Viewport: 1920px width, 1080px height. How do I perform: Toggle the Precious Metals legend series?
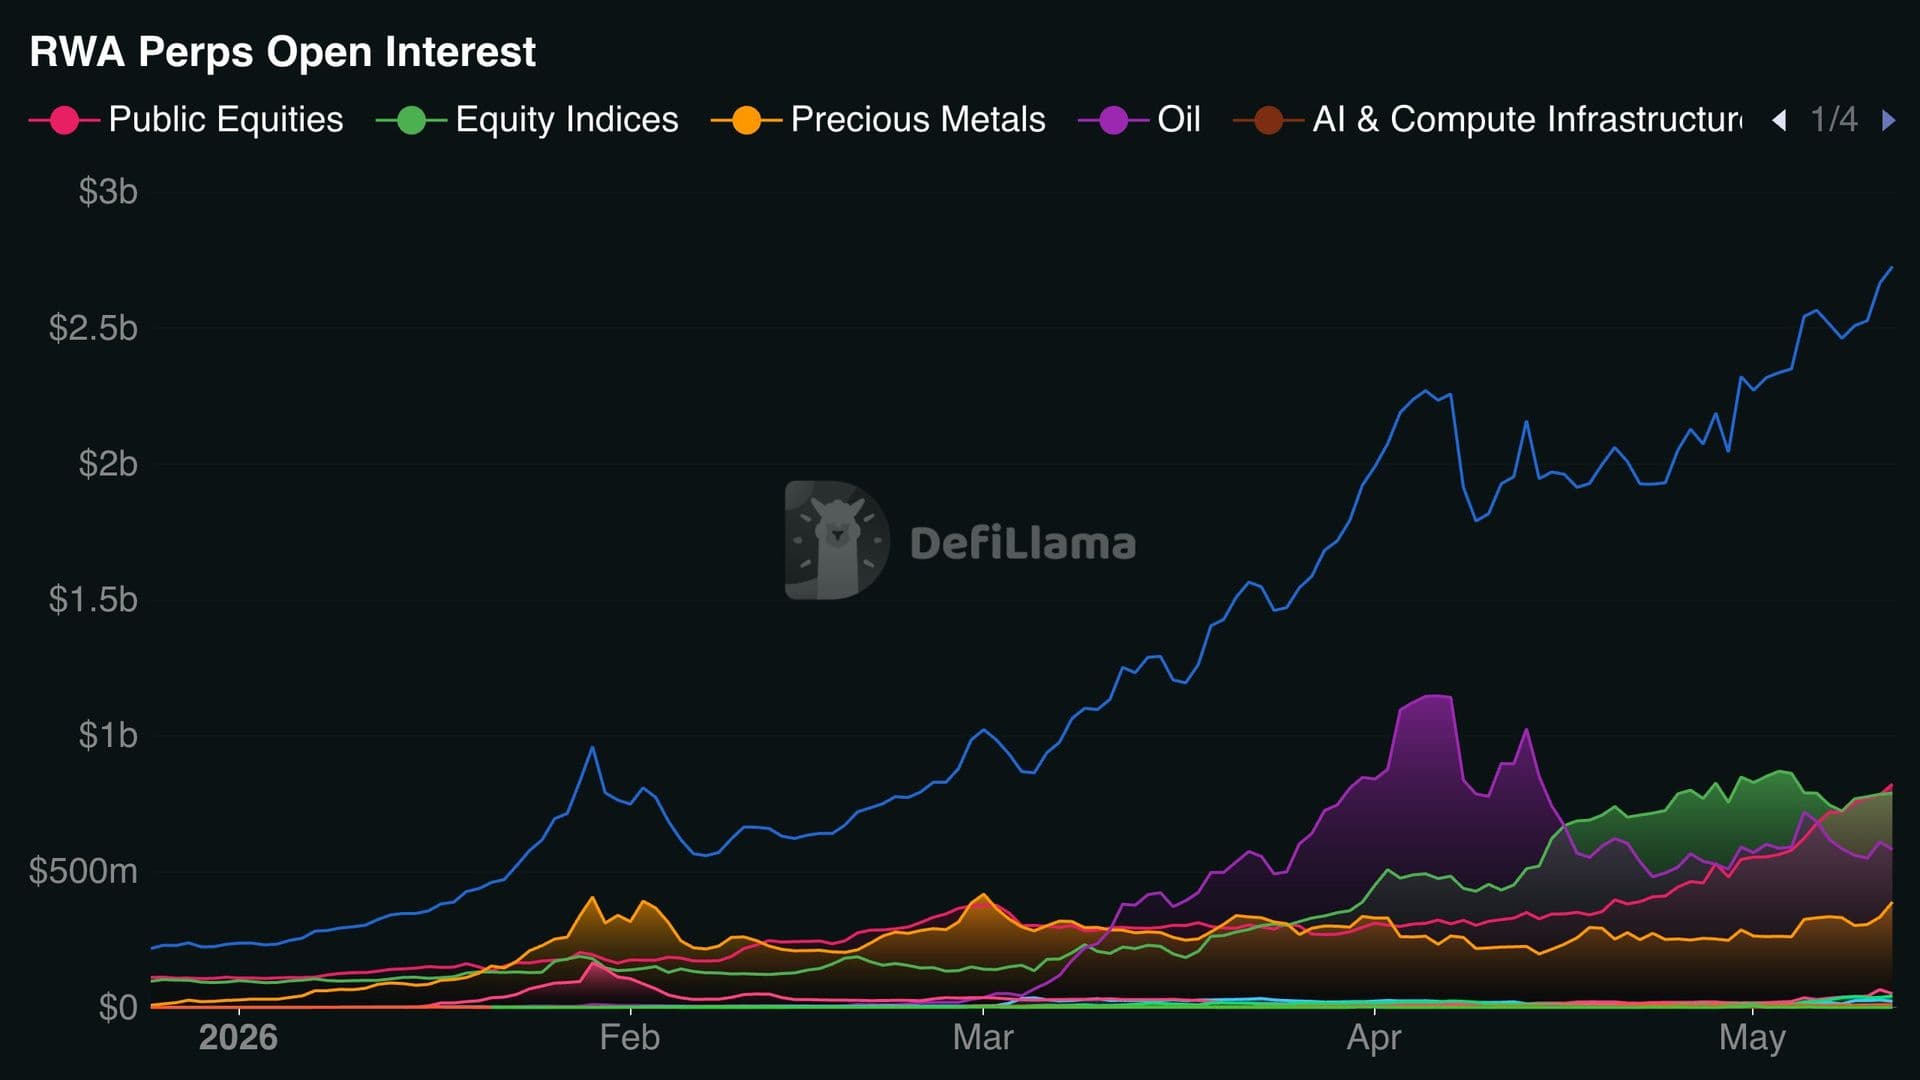[878, 120]
